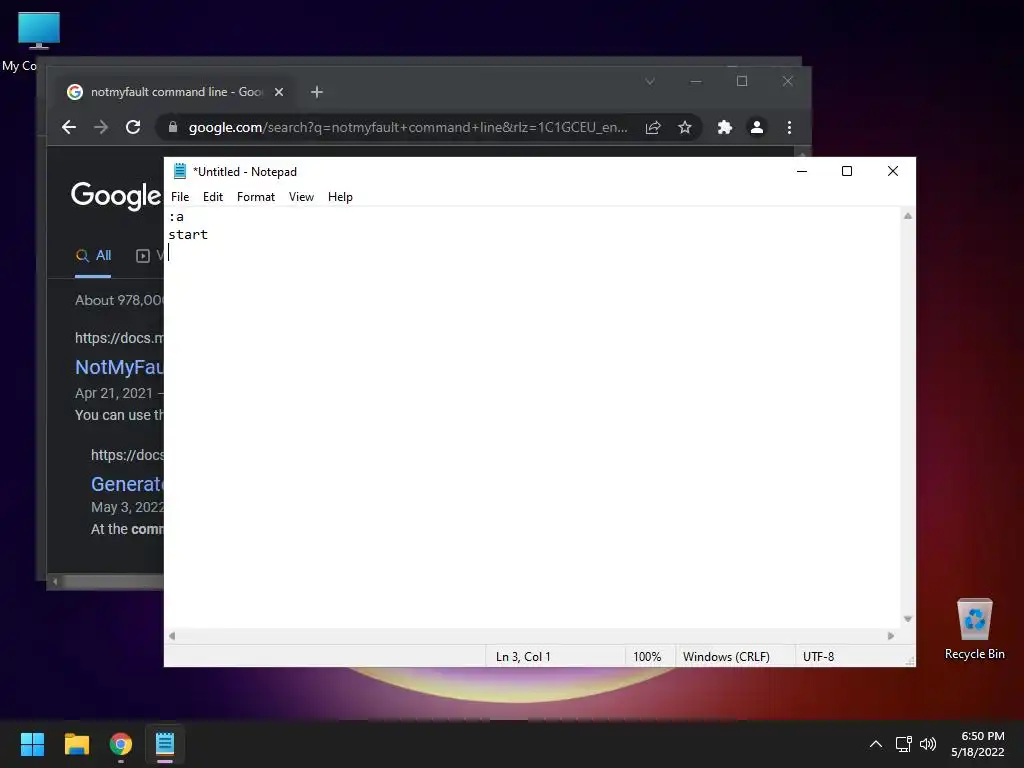The width and height of the screenshot is (1024, 768).
Task: Open the NotMyFault search result link
Action: pos(119,367)
